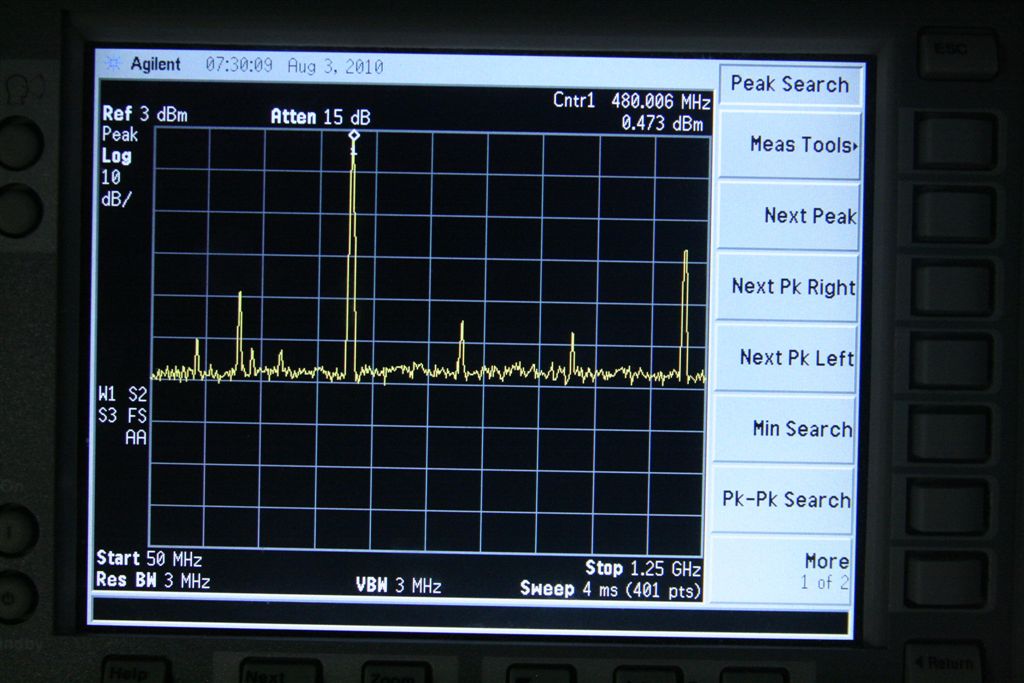Select the Ref 3 dBm reference level readout
The image size is (1024, 683).
pos(145,115)
